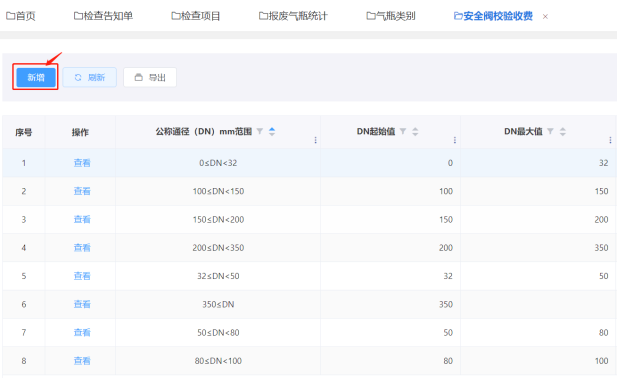This screenshot has width=617, height=378.
Task: Click the folder icon on 气瓶类别 tab
Action: point(371,16)
